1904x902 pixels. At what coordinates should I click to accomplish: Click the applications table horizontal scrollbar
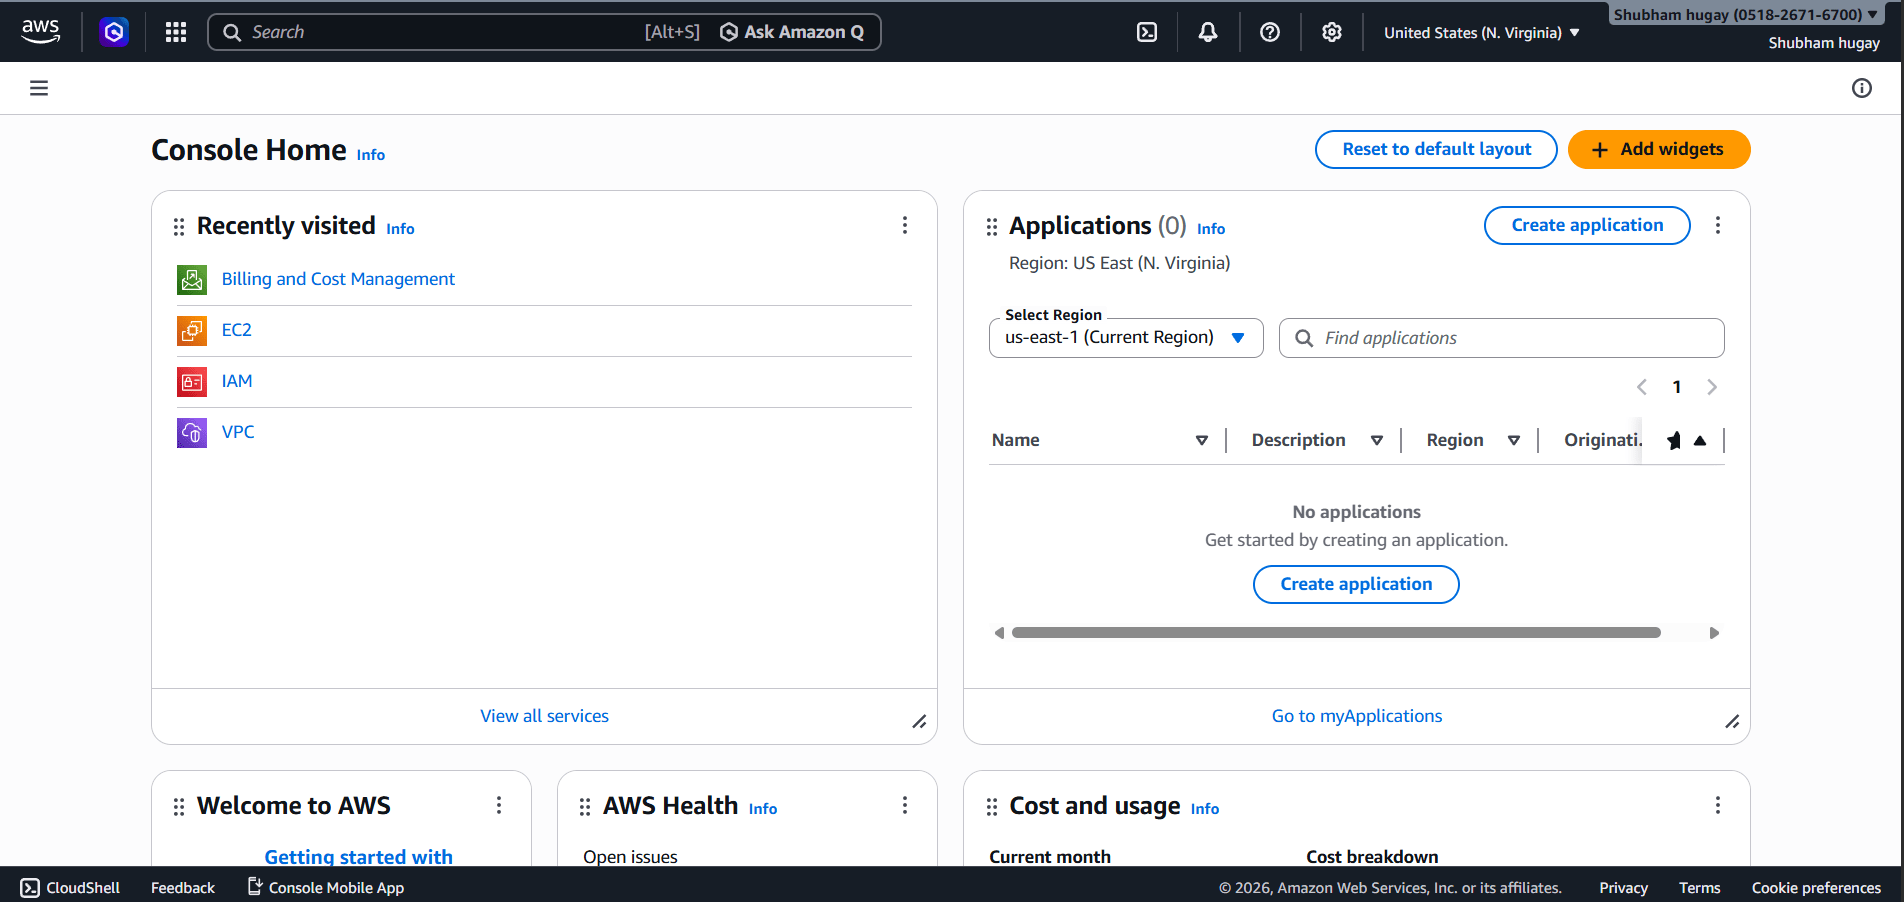tap(1336, 633)
